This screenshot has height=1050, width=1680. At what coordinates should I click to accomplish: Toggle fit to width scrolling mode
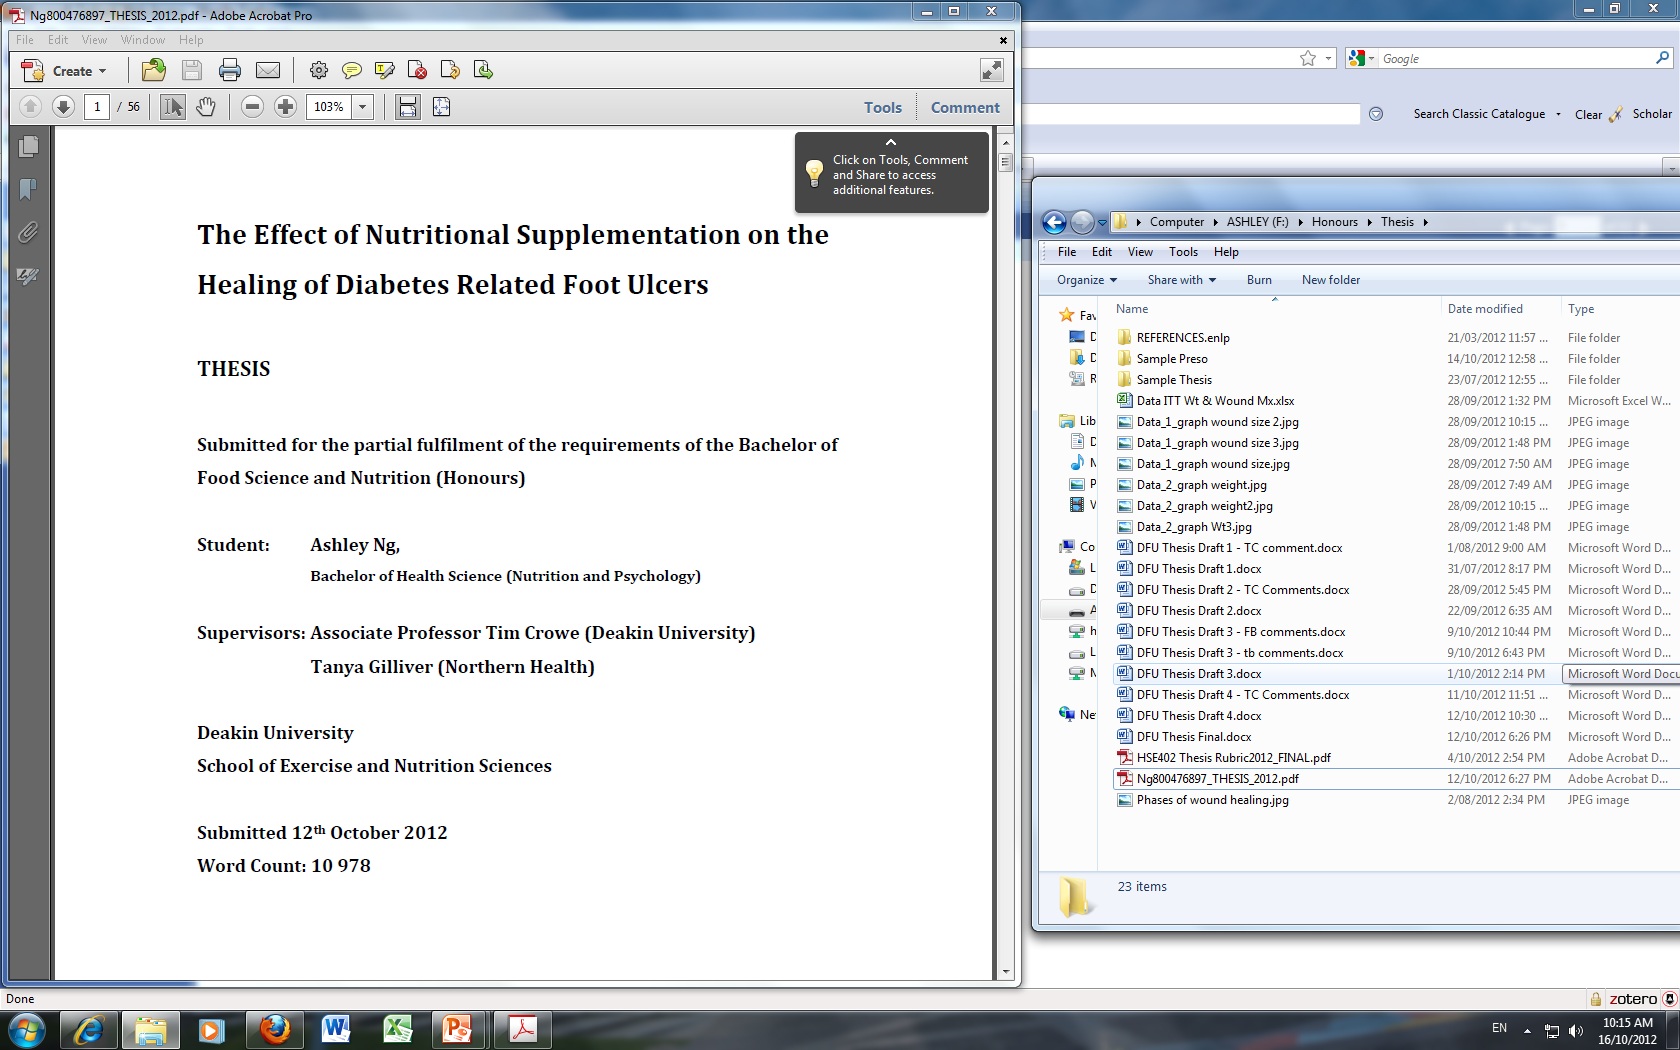[408, 107]
